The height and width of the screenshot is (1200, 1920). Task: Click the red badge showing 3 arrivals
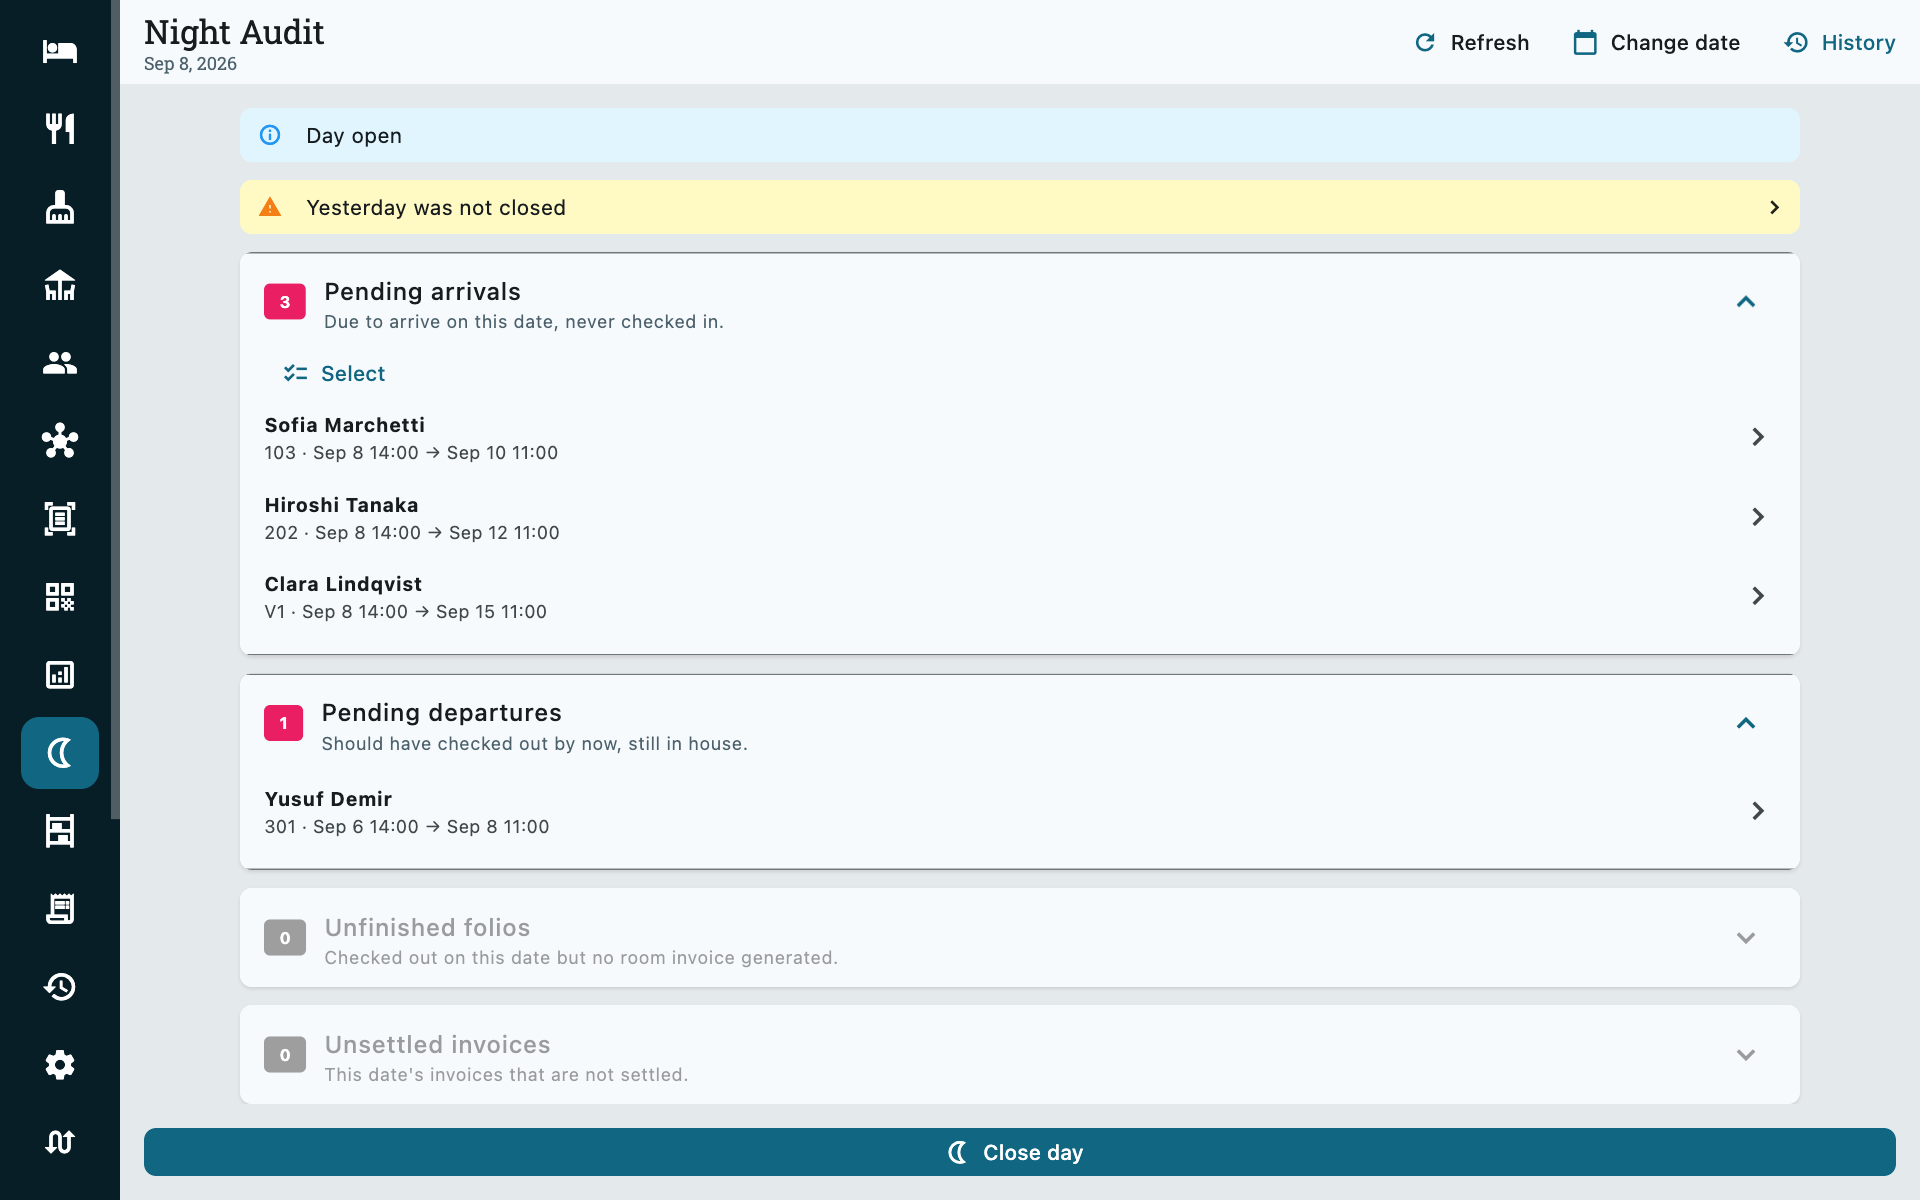click(x=285, y=302)
